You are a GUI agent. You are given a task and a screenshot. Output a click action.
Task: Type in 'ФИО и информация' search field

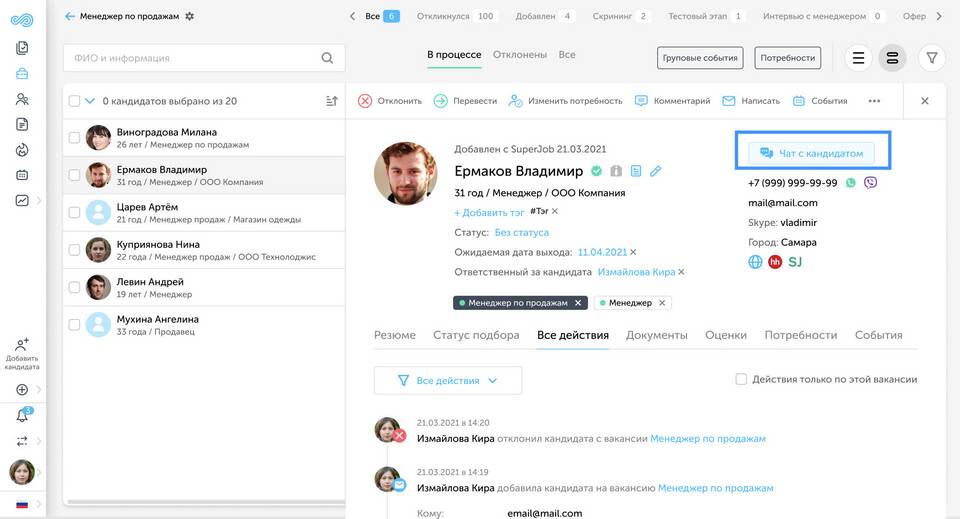pos(190,59)
